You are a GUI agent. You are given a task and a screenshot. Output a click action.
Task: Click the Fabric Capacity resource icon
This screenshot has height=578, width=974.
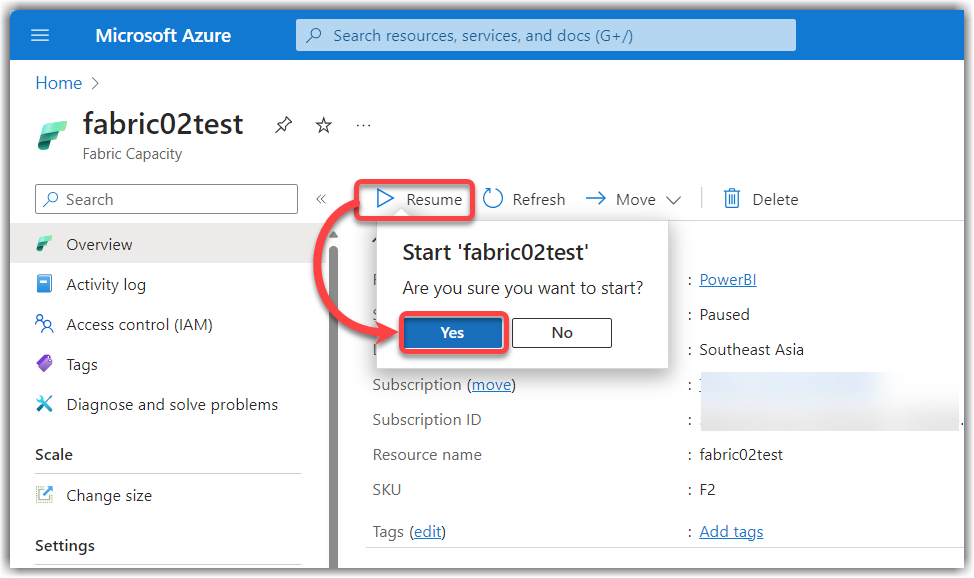[x=52, y=135]
